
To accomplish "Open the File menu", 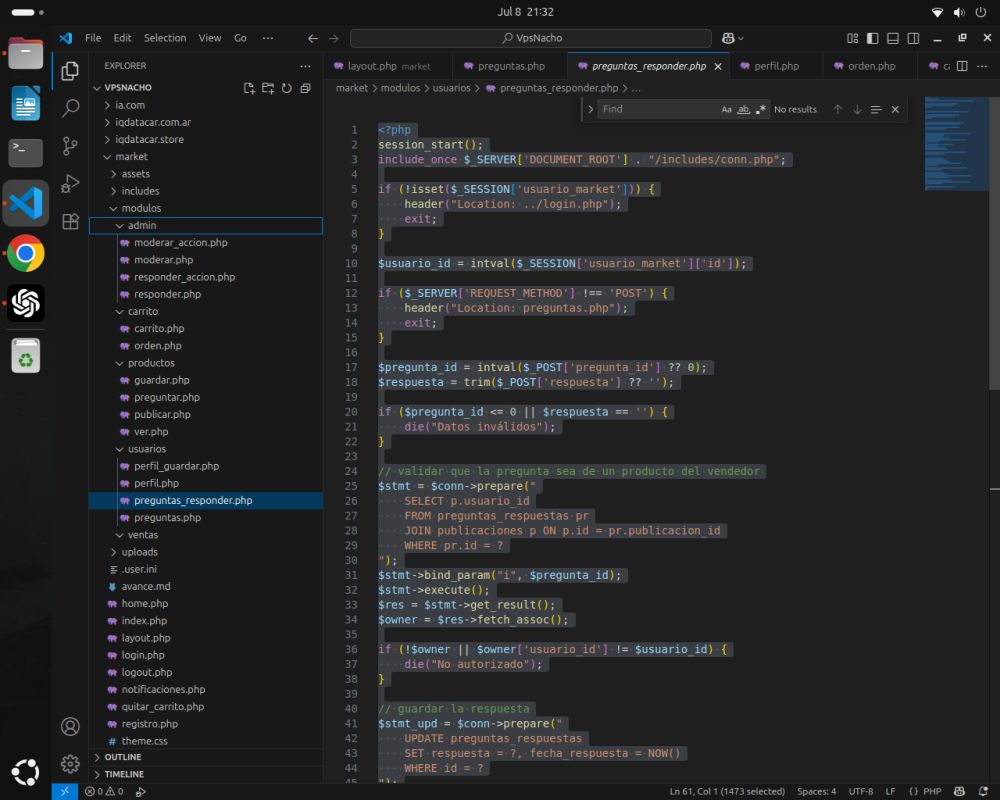I will coord(93,38).
